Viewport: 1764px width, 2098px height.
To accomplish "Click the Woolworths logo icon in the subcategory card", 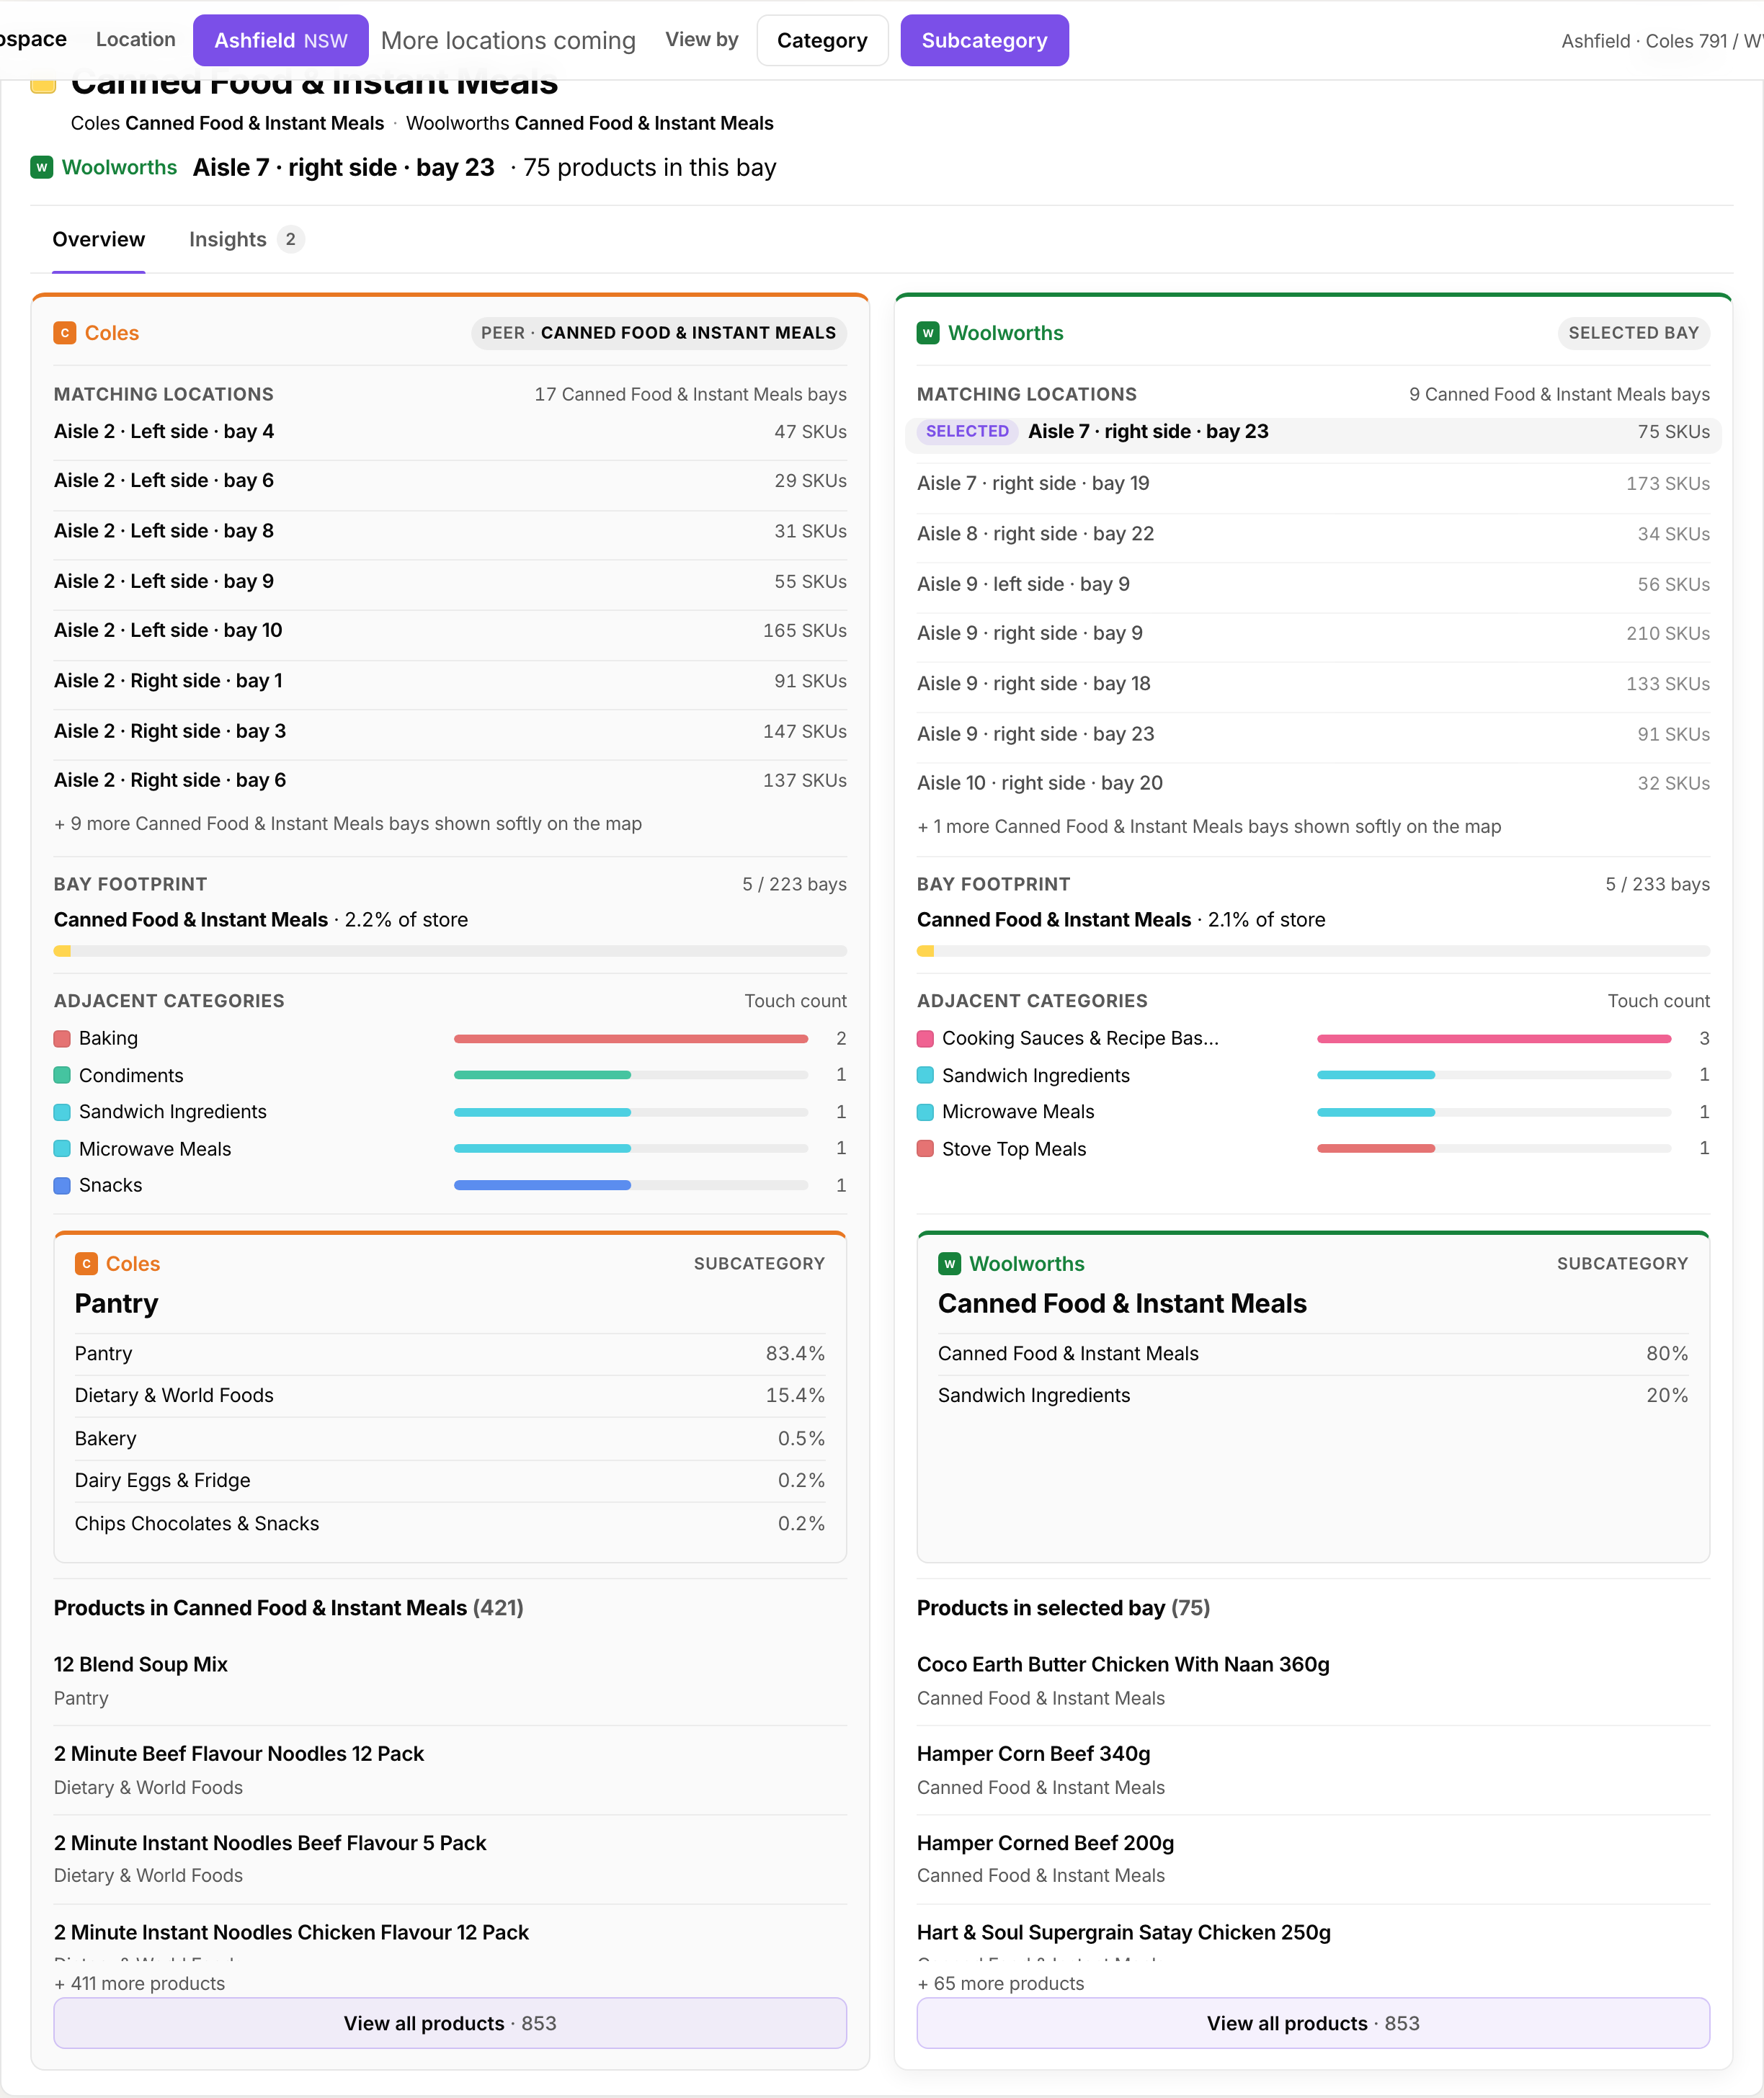I will tap(949, 1264).
